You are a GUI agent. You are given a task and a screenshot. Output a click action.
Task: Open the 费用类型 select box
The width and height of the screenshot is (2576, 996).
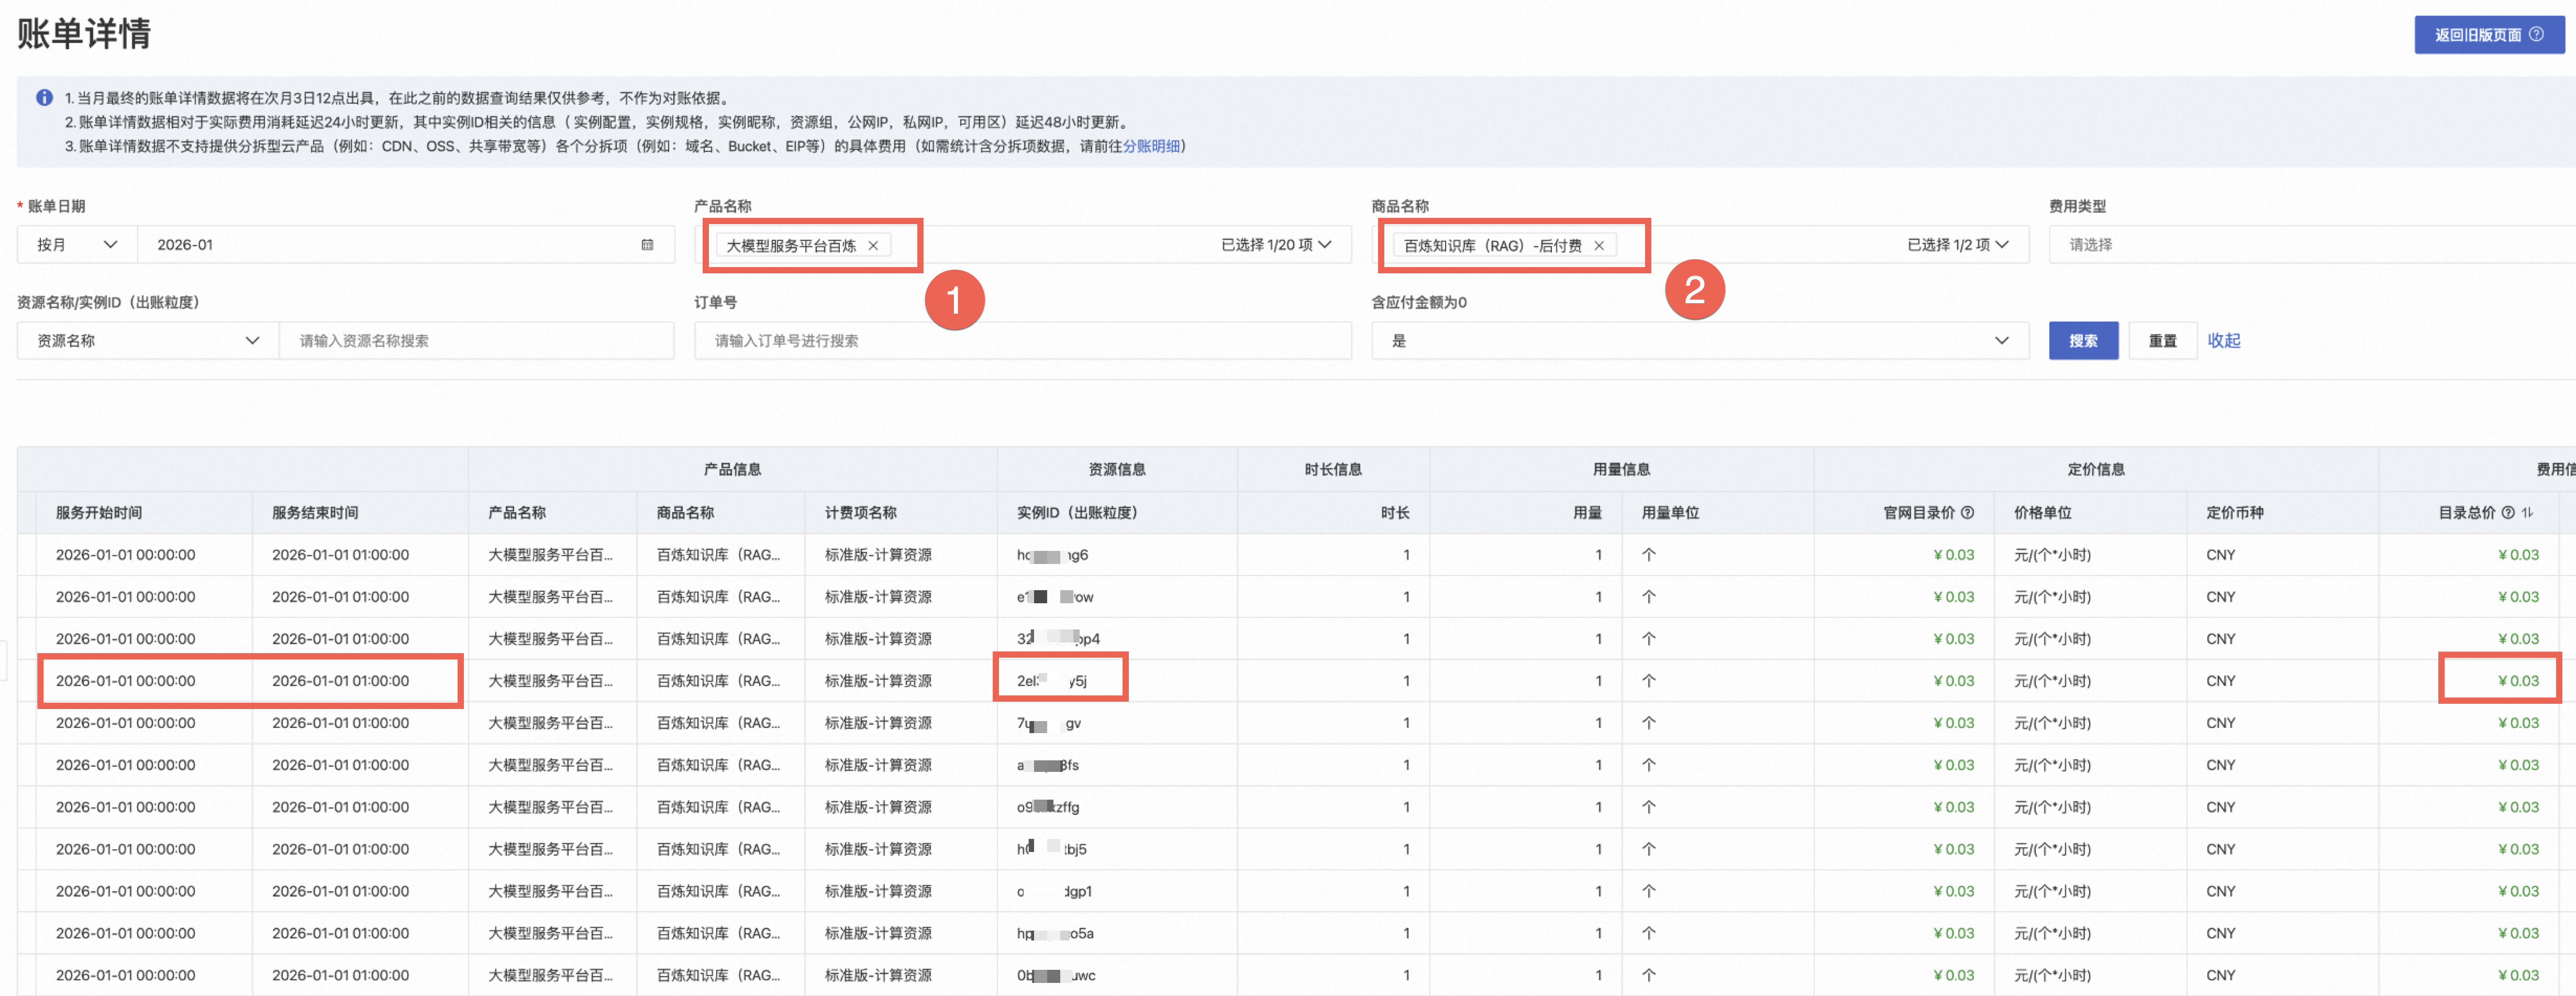pyautogui.click(x=2300, y=245)
